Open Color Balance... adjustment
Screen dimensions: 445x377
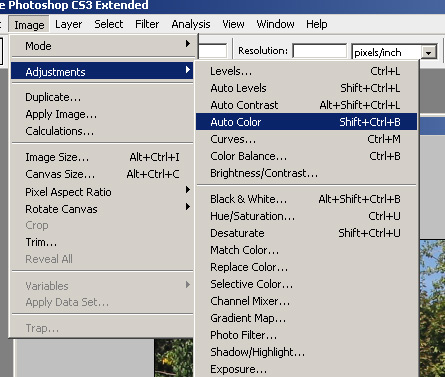tap(306, 156)
